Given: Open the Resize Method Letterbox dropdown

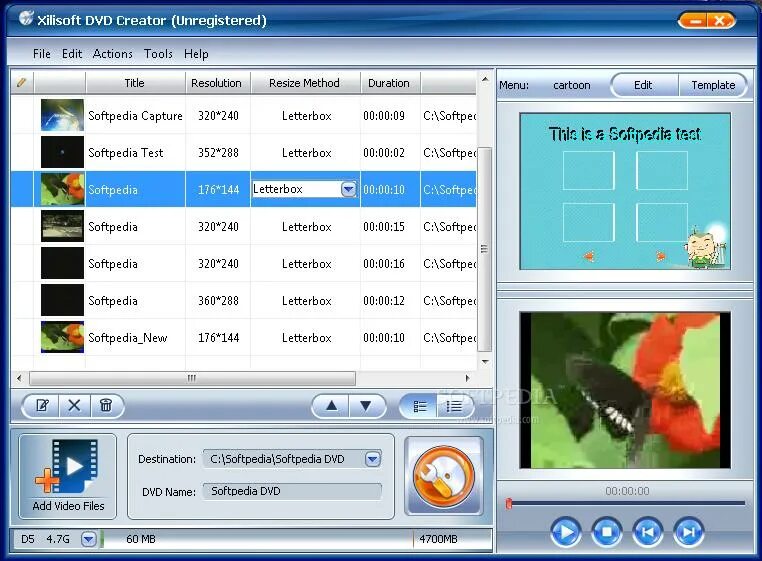Looking at the screenshot, I should click(348, 189).
